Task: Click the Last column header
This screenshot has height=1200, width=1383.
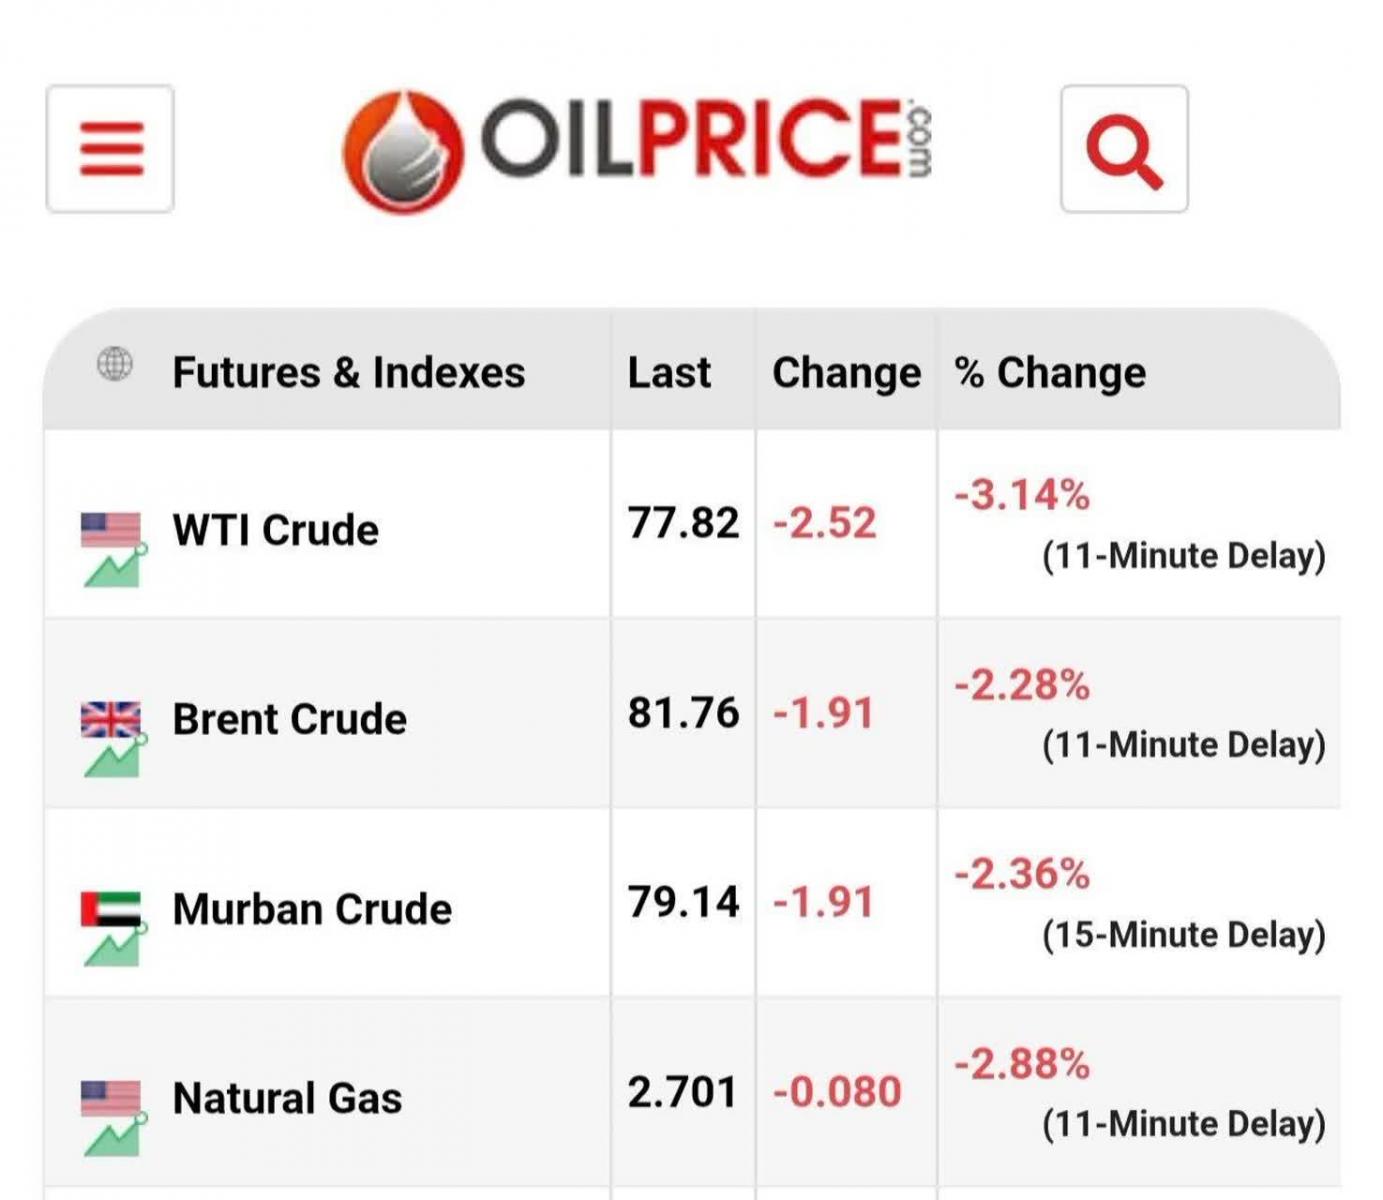Action: click(669, 373)
